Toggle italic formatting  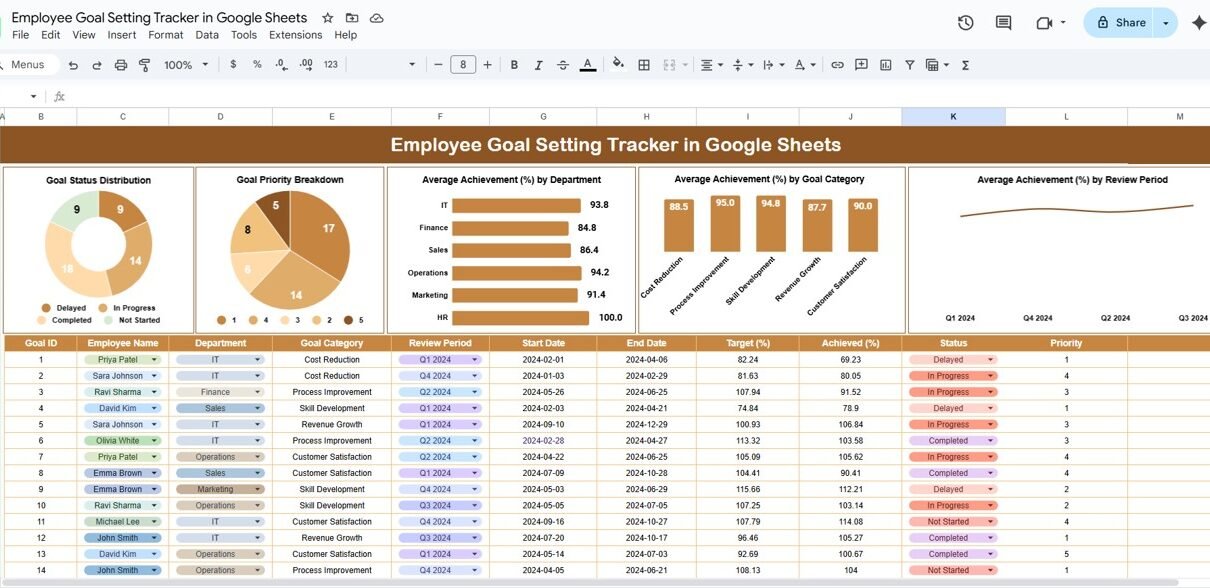(539, 65)
